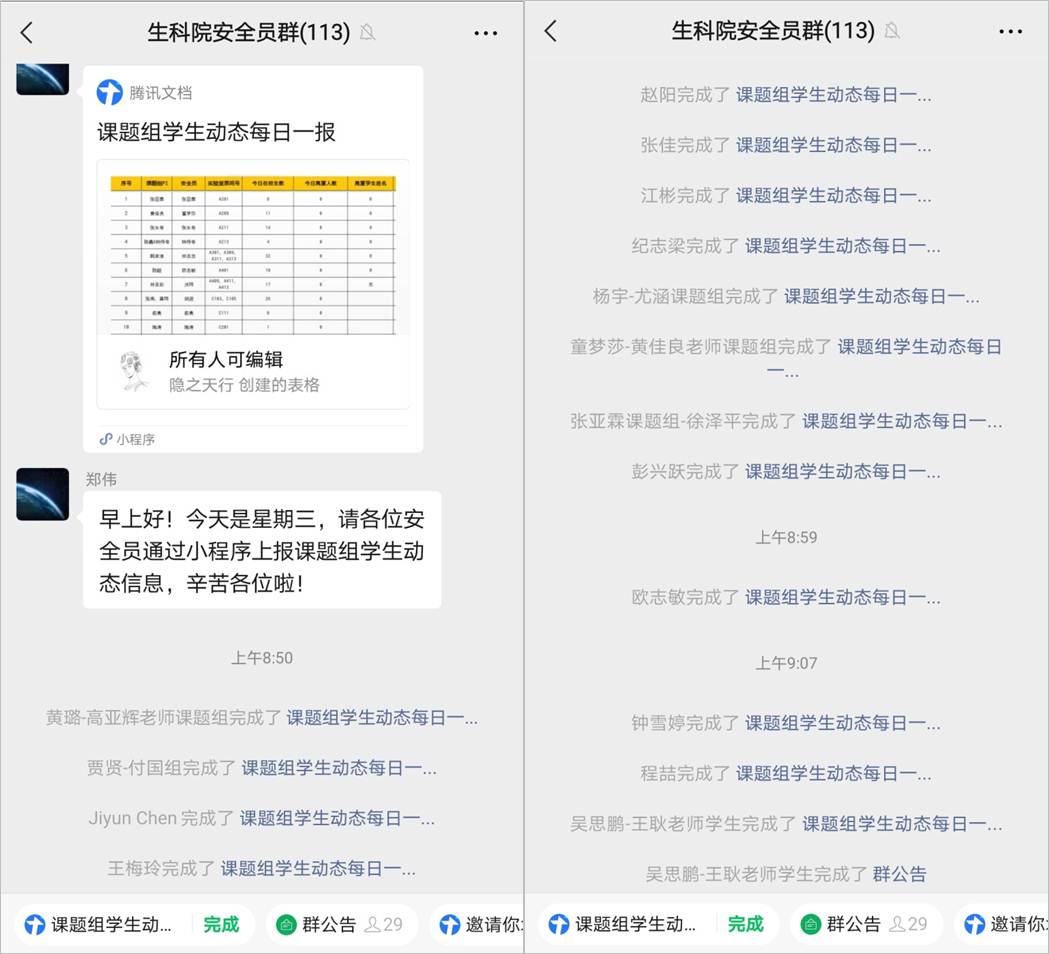Open 课题组学生动态每日一报 card title
1049x954 pixels.
216,132
